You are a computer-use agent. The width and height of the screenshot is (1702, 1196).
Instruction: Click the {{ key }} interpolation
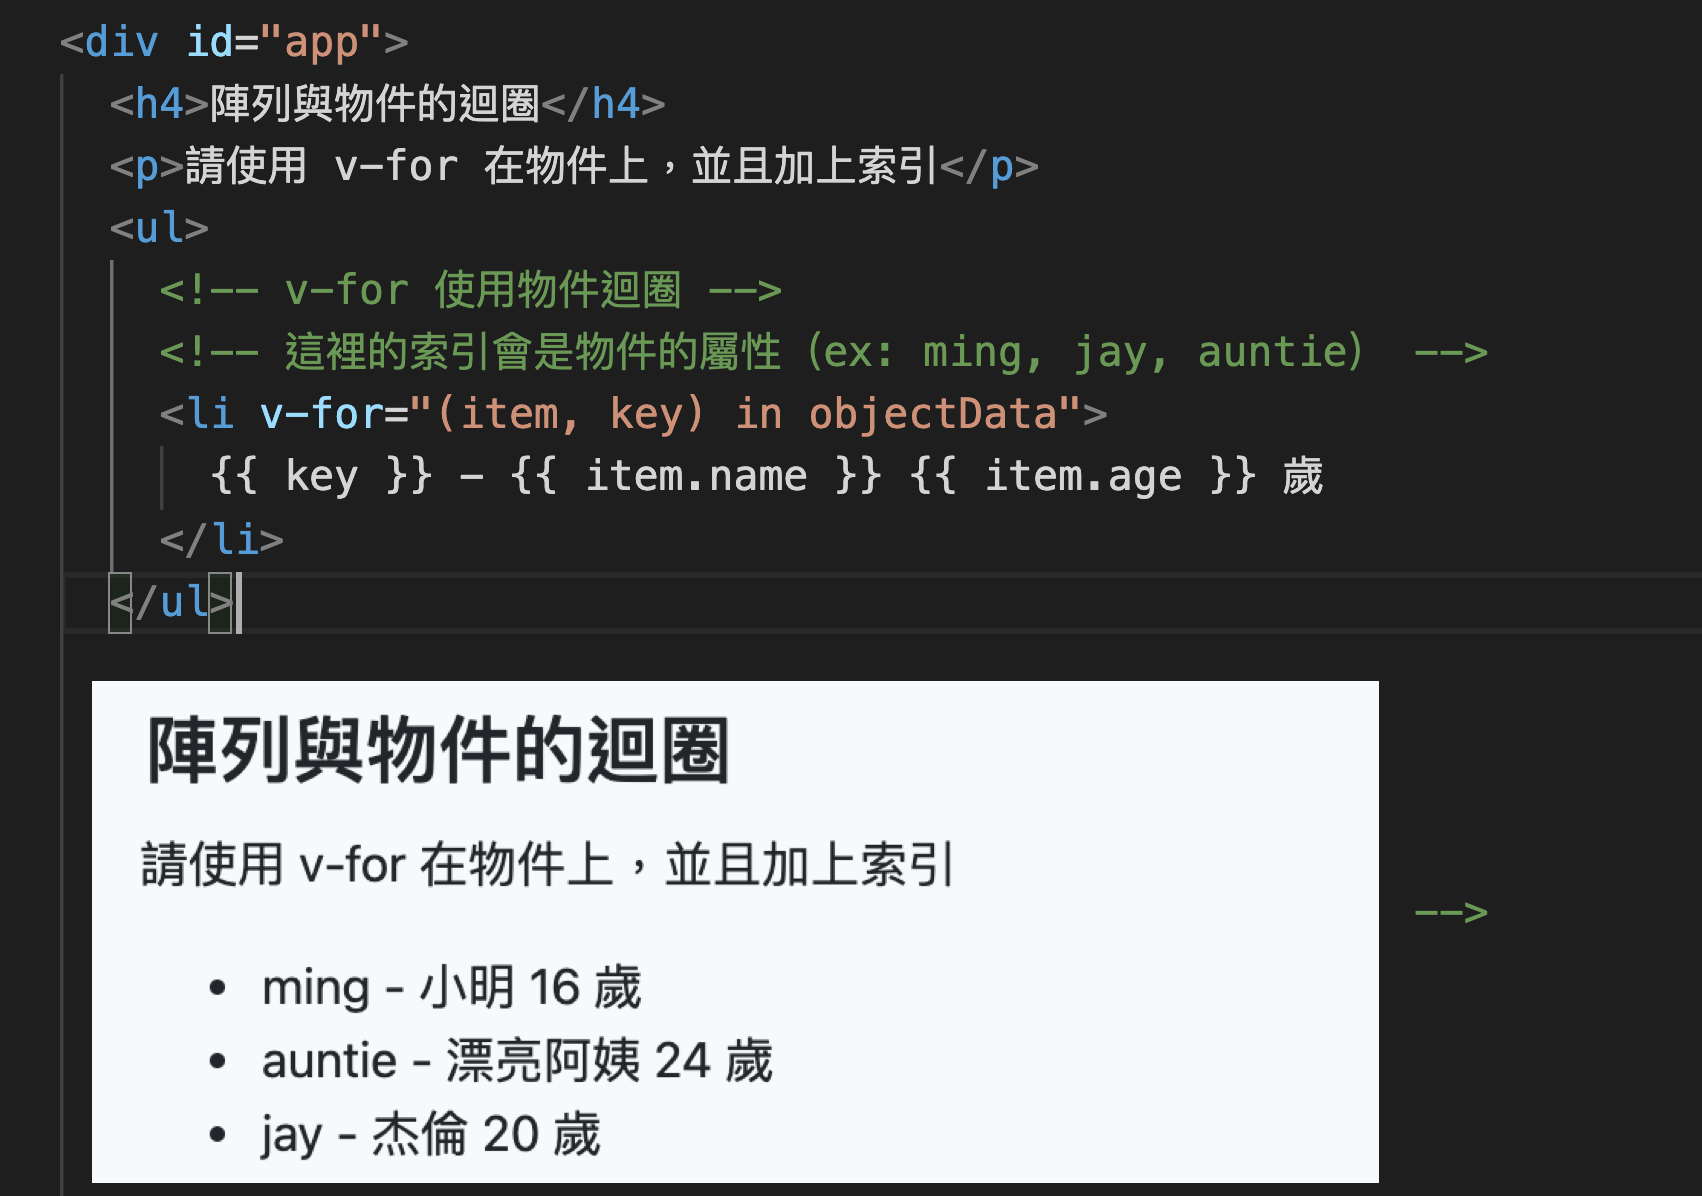pyautogui.click(x=321, y=476)
